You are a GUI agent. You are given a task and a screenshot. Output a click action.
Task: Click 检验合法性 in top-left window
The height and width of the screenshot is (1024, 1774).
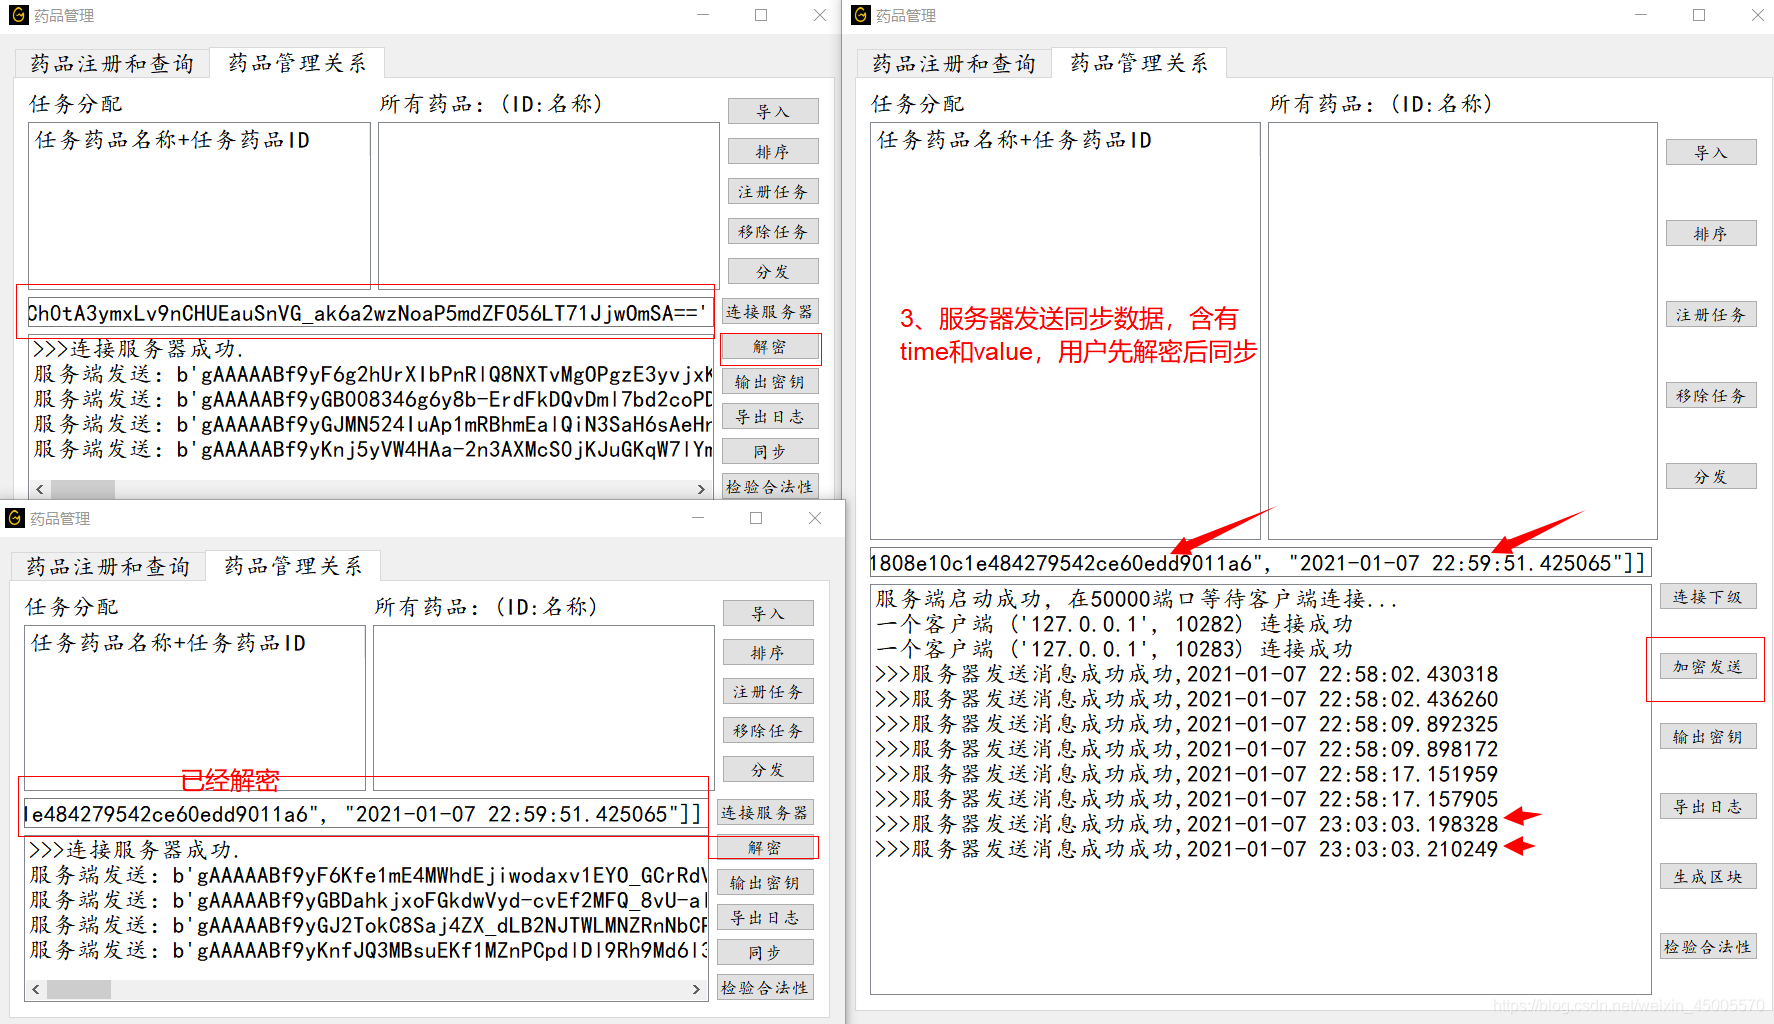[x=770, y=486]
